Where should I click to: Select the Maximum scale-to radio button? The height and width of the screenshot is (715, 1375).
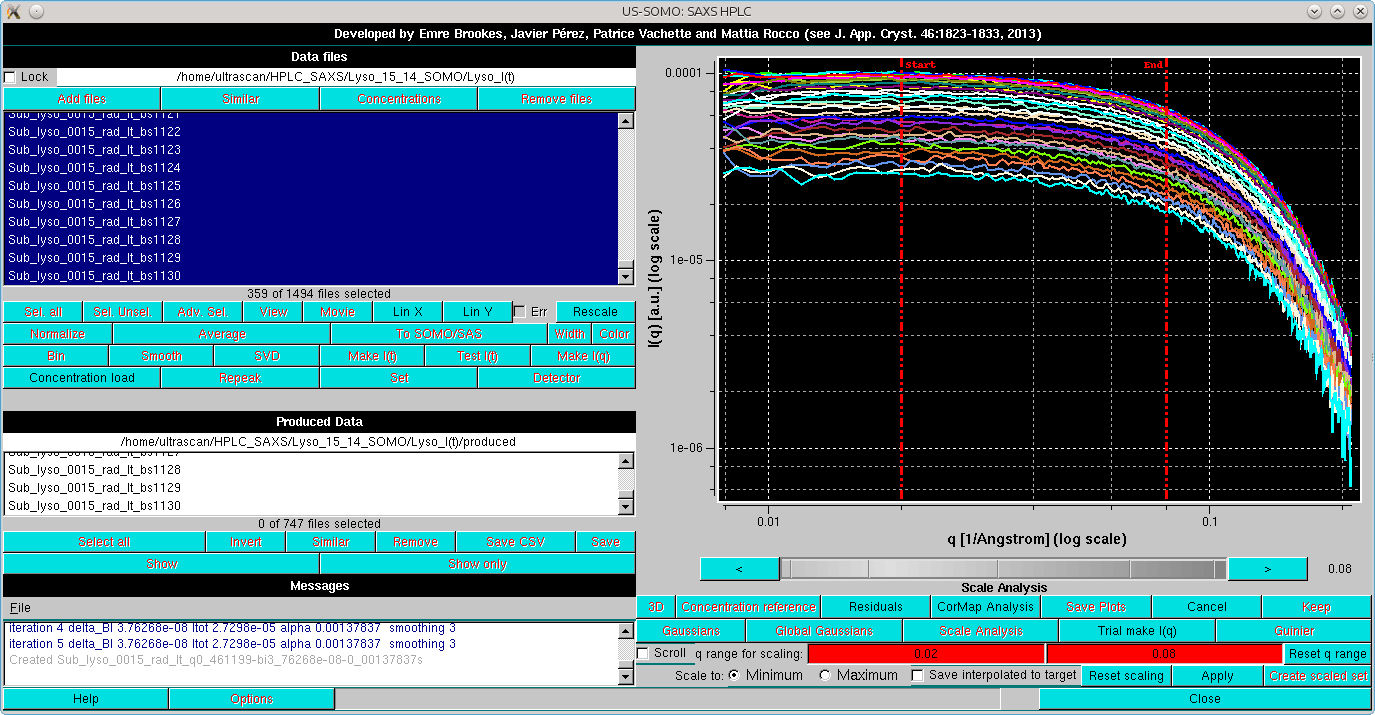824,675
